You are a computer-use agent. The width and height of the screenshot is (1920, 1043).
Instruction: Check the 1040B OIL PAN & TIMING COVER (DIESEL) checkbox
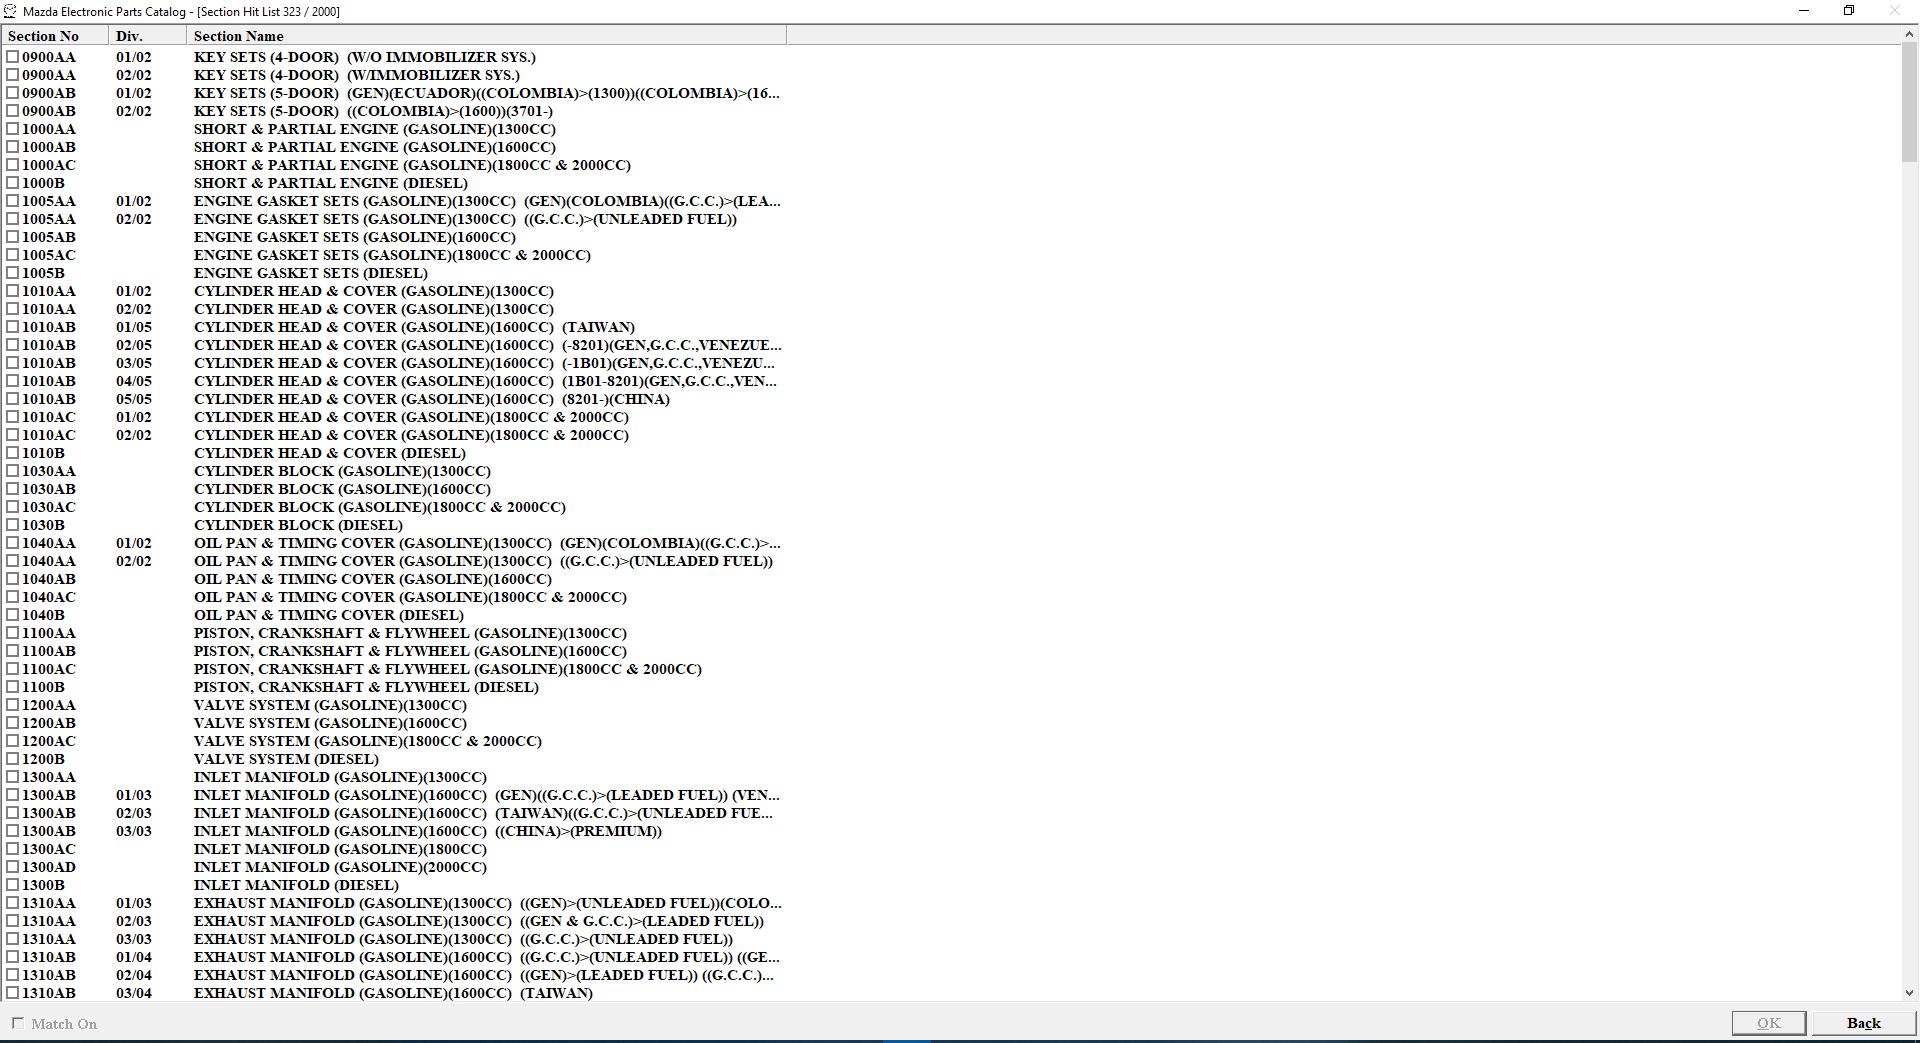point(11,615)
